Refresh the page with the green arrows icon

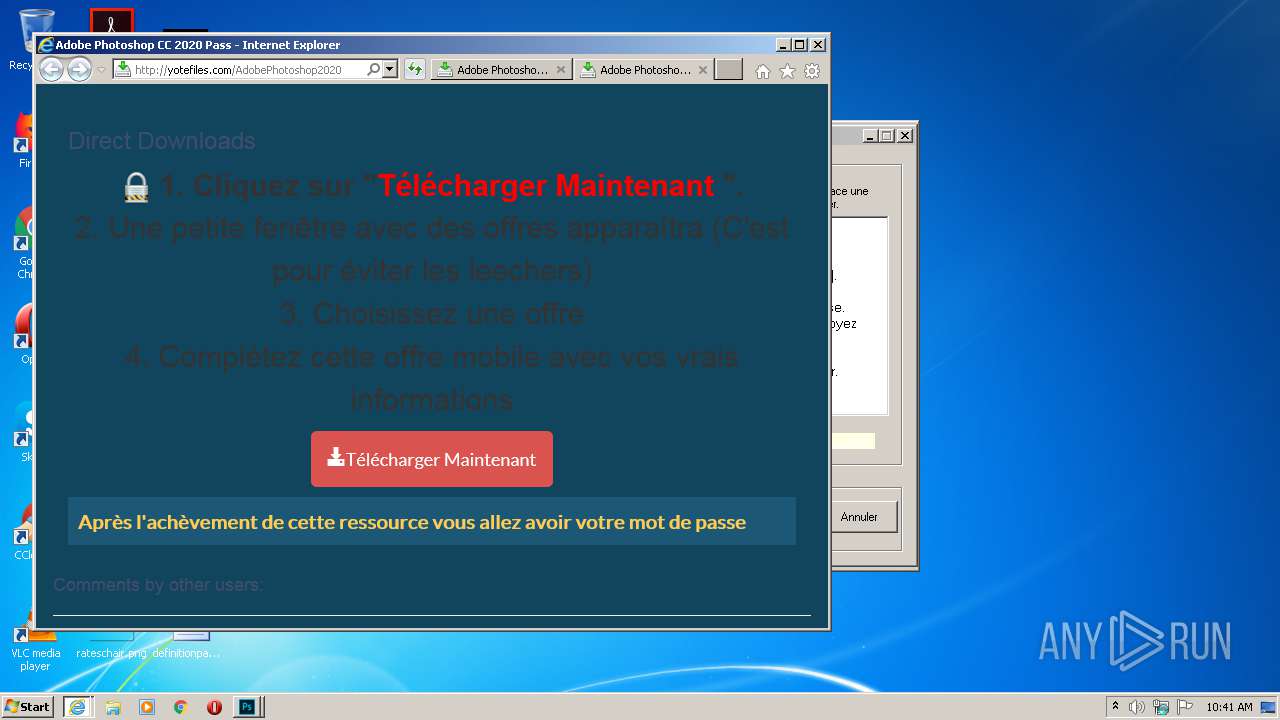415,69
